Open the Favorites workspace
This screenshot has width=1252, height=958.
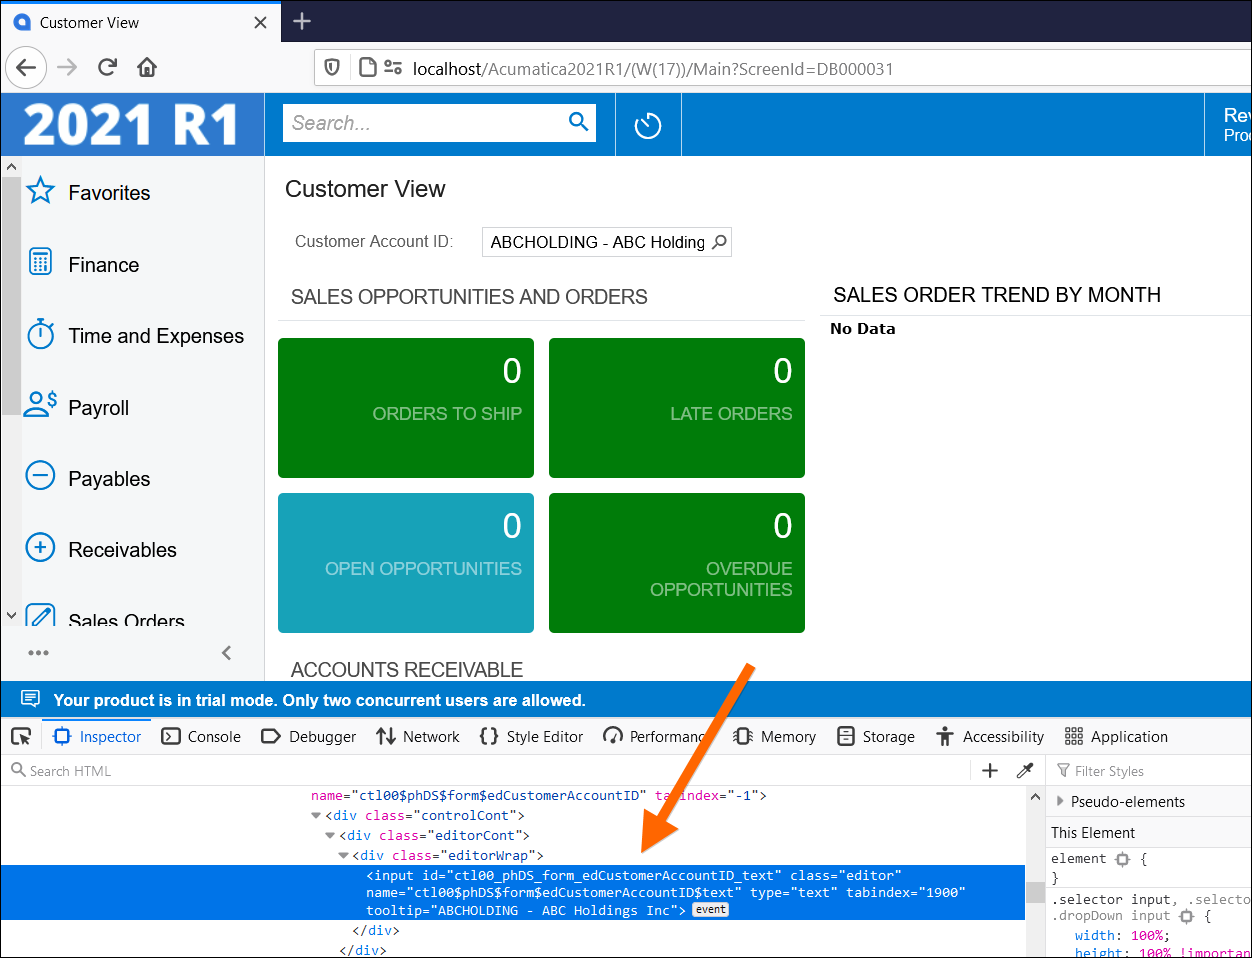point(108,193)
